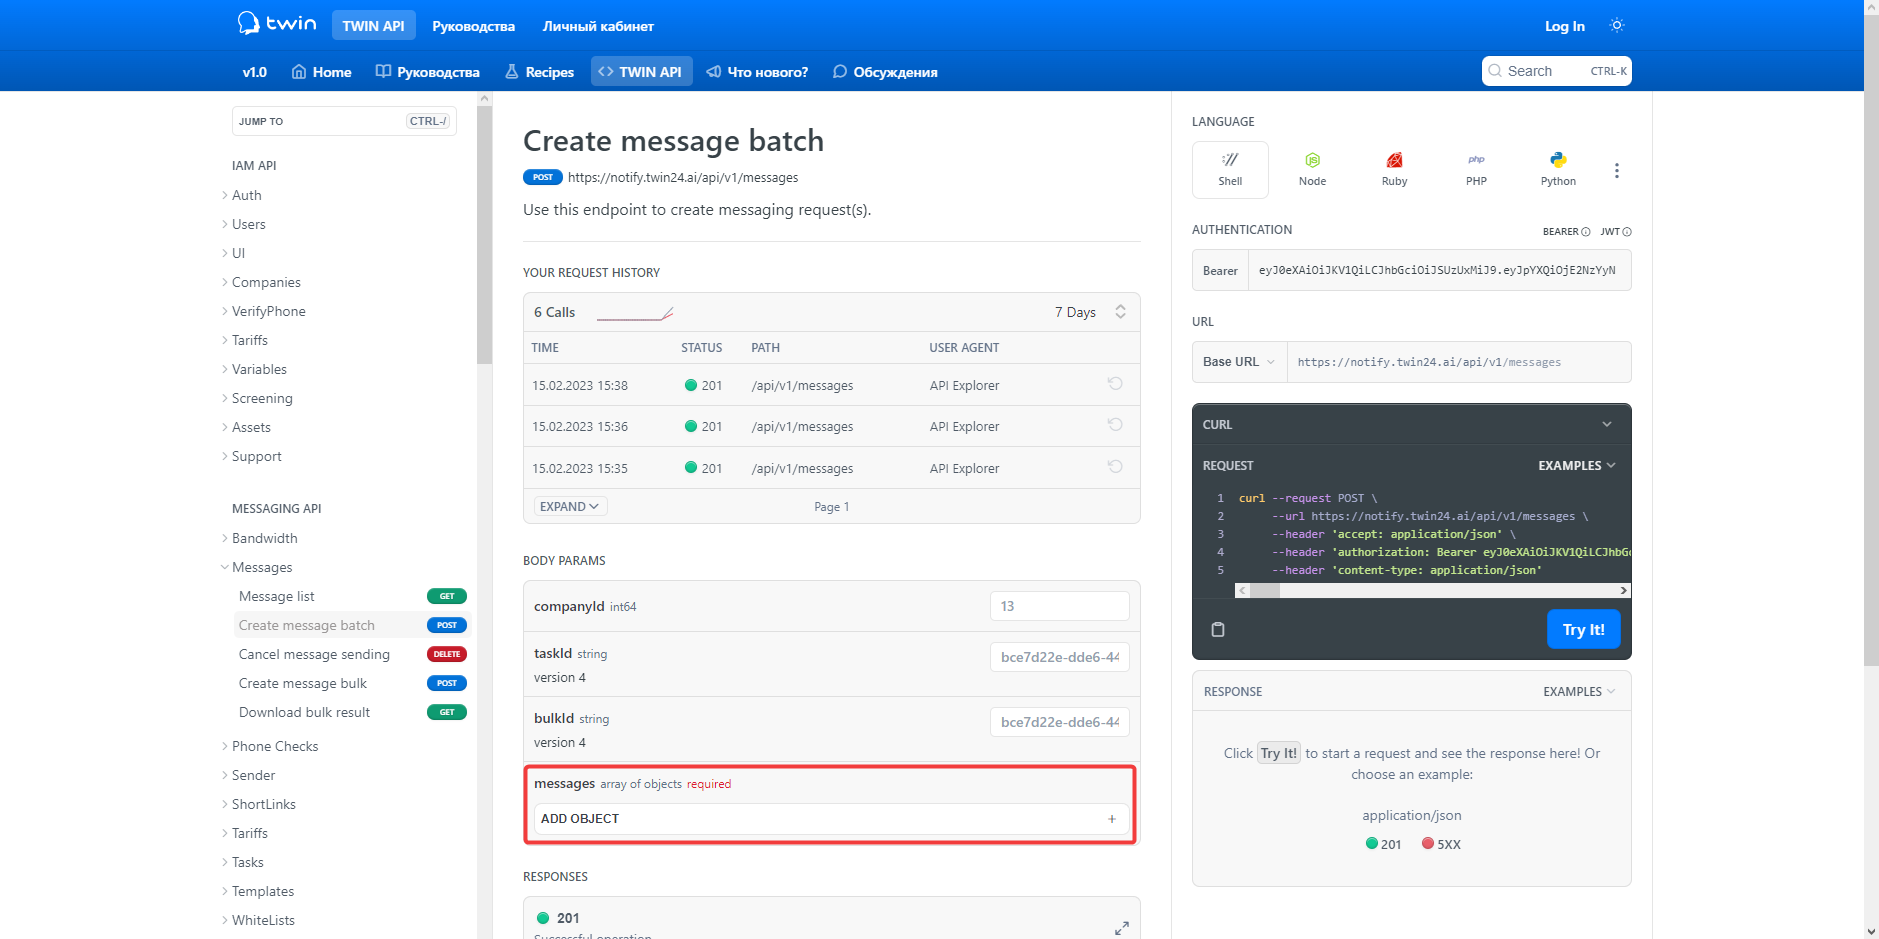Open Руководства in sub navigation bar
The width and height of the screenshot is (1879, 939).
click(x=427, y=72)
